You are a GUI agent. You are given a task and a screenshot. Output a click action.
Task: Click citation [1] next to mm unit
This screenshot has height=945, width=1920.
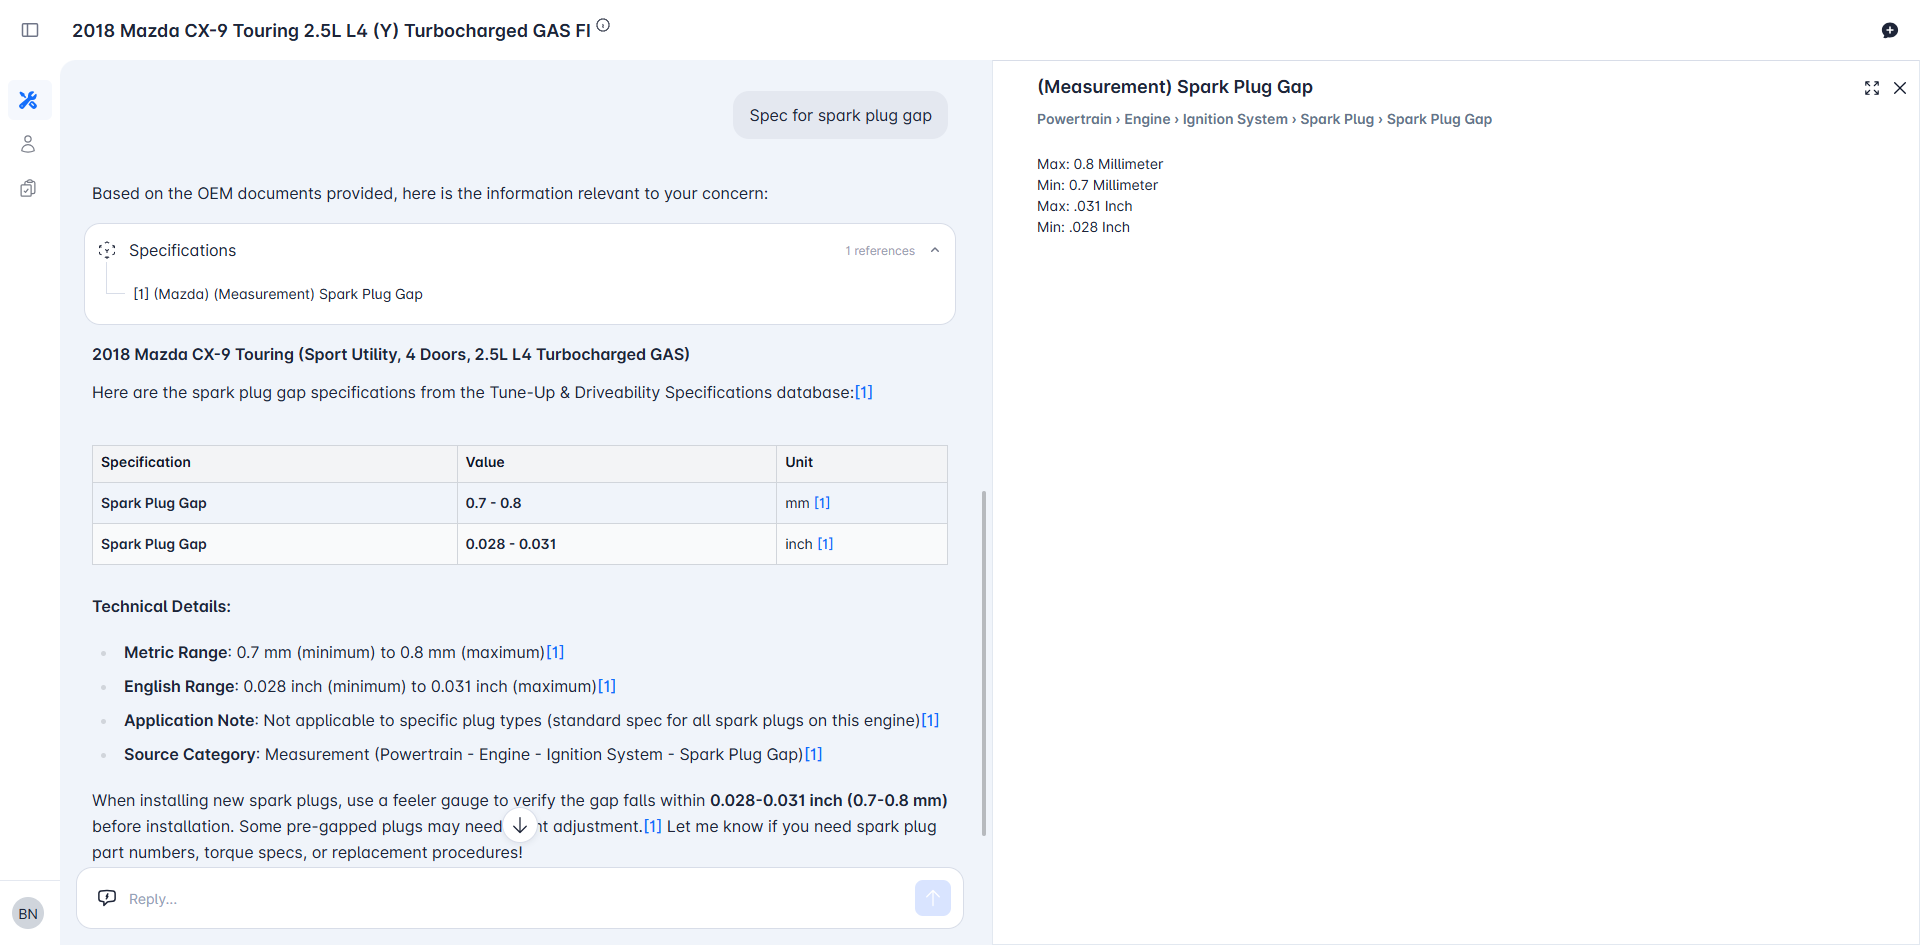tap(822, 503)
